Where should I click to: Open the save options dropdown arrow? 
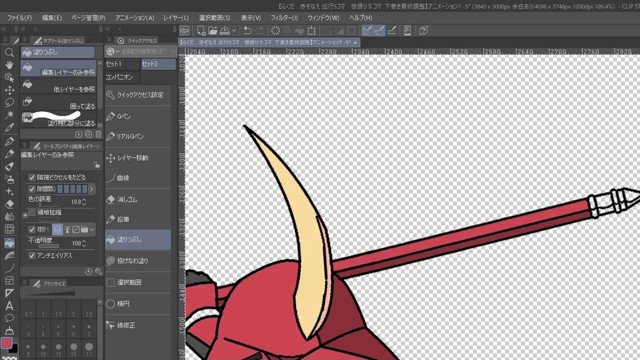(x=234, y=31)
